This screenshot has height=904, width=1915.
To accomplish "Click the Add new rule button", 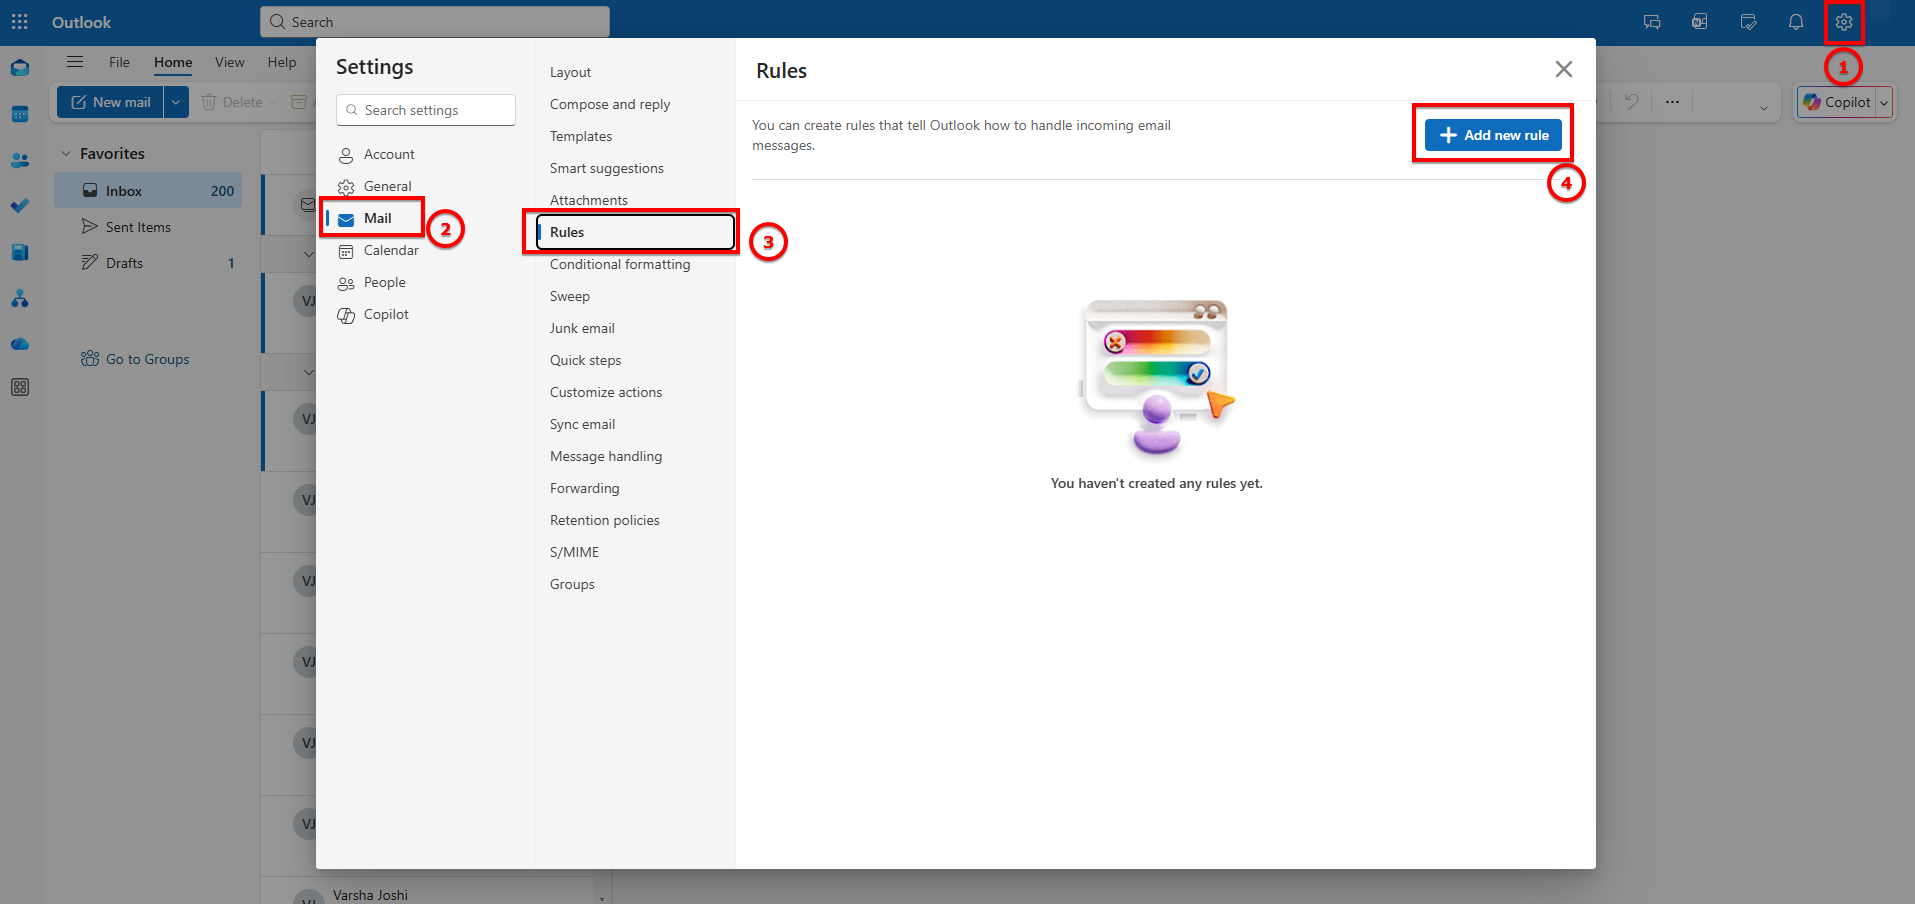I will (x=1491, y=134).
